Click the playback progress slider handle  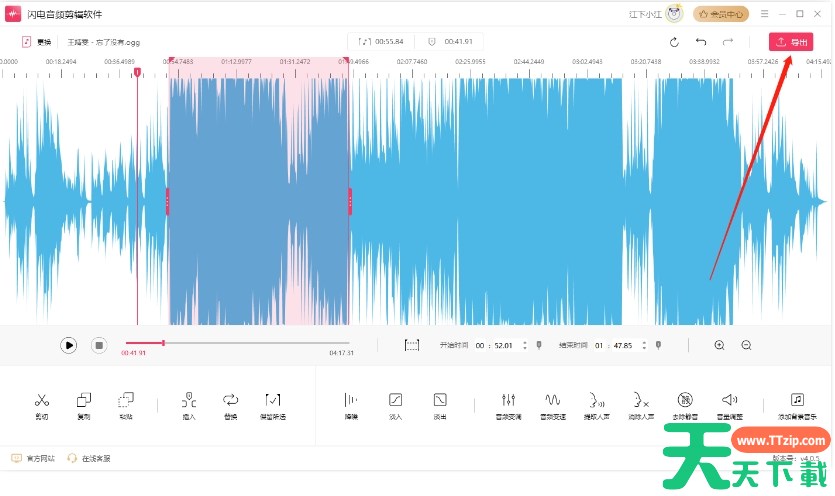163,343
